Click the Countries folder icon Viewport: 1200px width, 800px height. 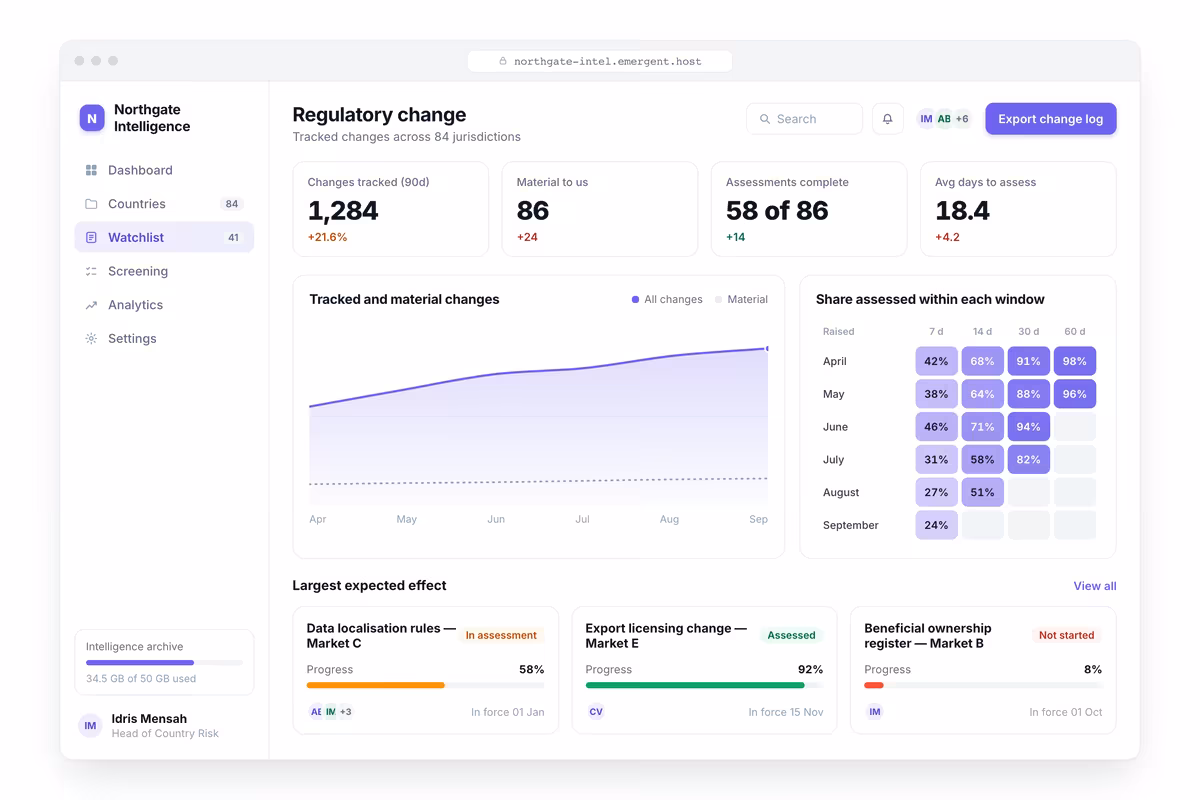click(x=91, y=204)
